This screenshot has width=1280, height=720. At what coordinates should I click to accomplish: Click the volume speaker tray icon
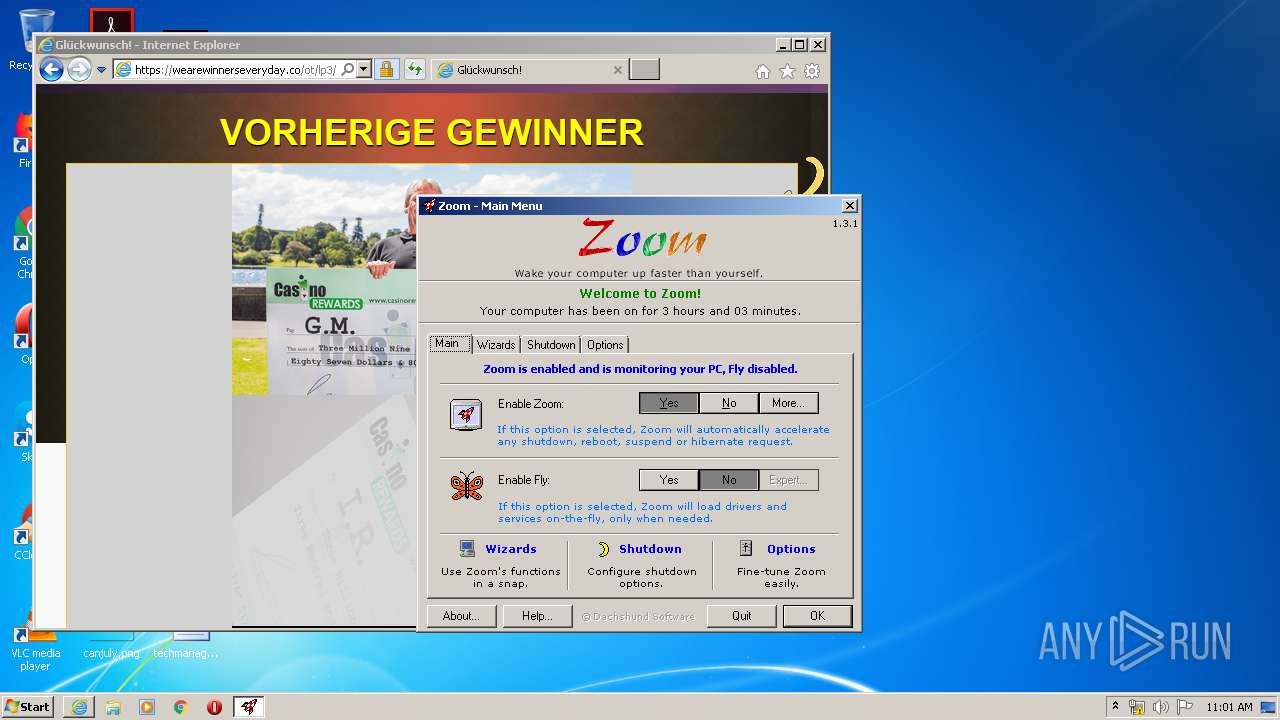[x=1161, y=707]
